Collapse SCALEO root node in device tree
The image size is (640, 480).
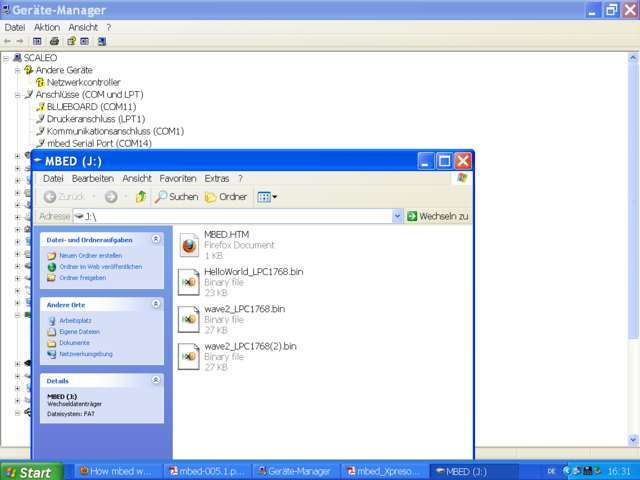click(6, 58)
